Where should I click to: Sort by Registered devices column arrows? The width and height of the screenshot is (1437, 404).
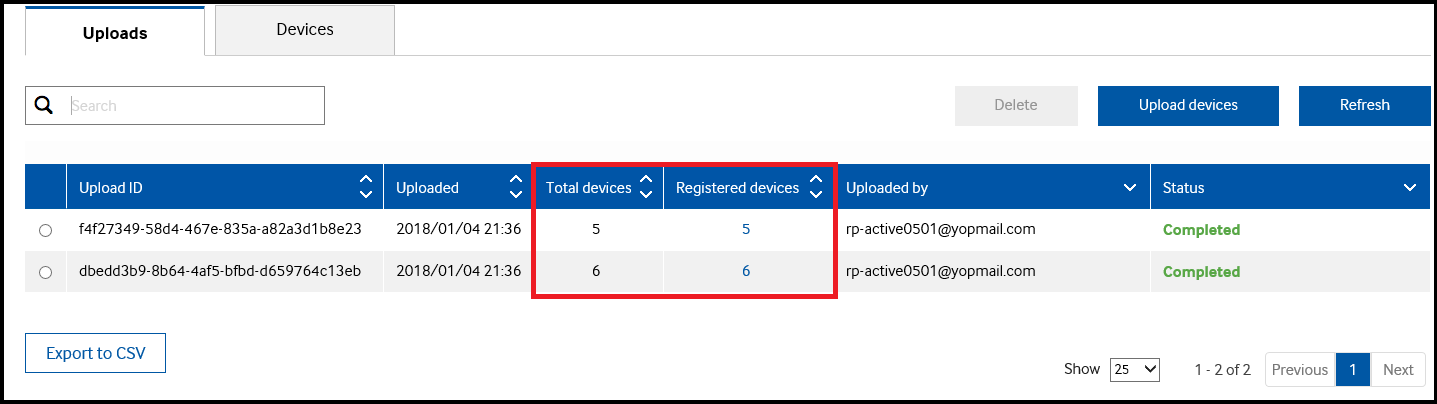click(x=816, y=187)
